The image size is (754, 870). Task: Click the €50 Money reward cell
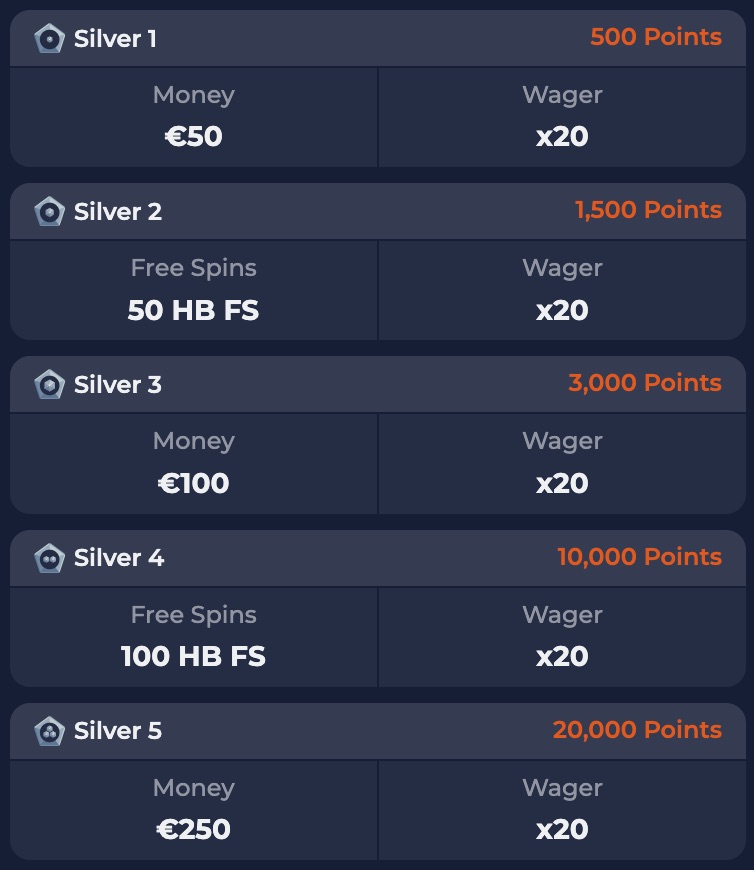pyautogui.click(x=194, y=117)
